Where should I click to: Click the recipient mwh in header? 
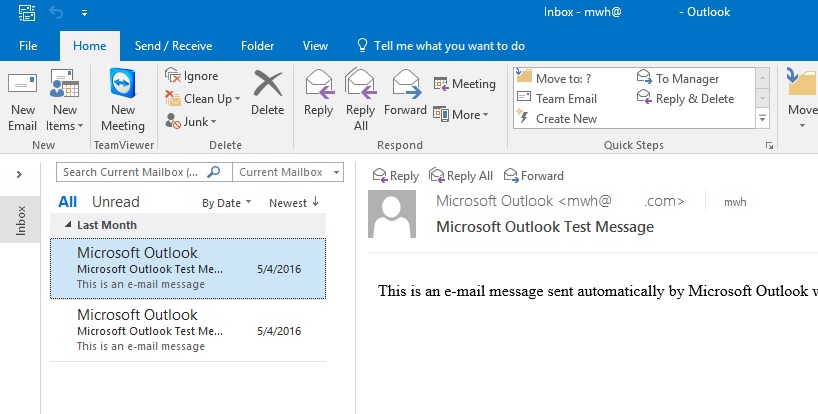pos(735,202)
